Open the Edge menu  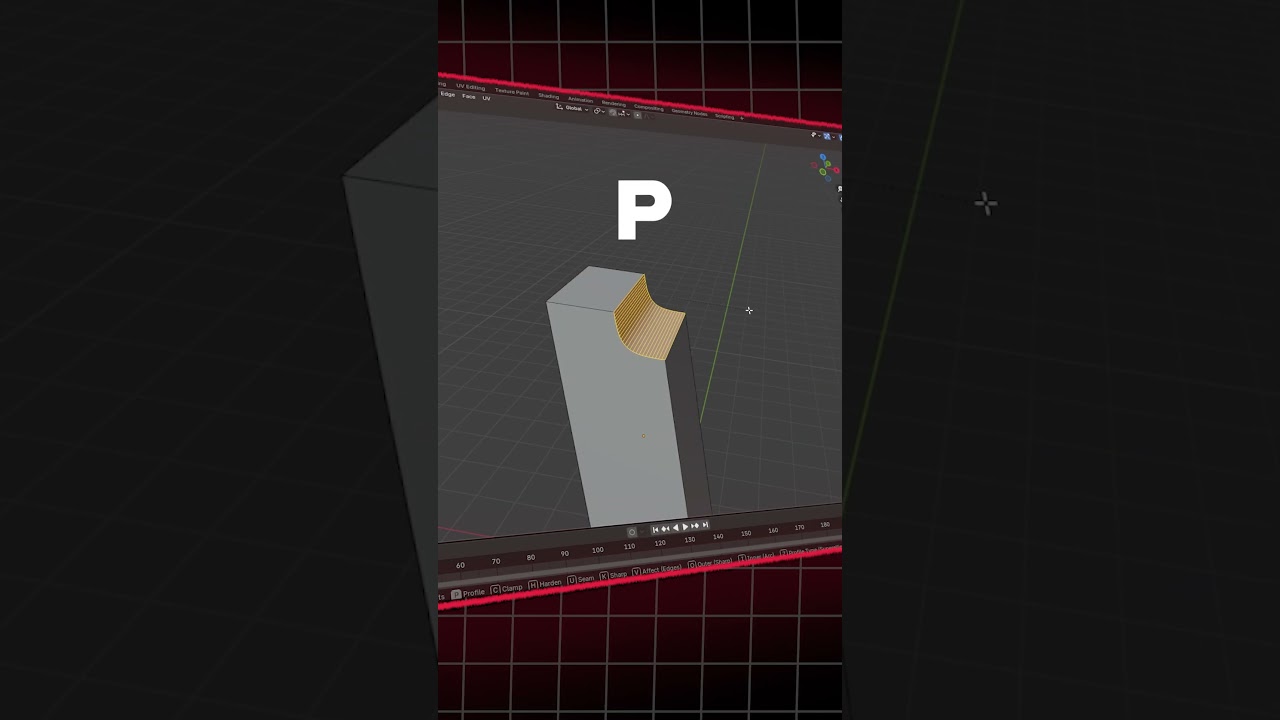point(447,94)
